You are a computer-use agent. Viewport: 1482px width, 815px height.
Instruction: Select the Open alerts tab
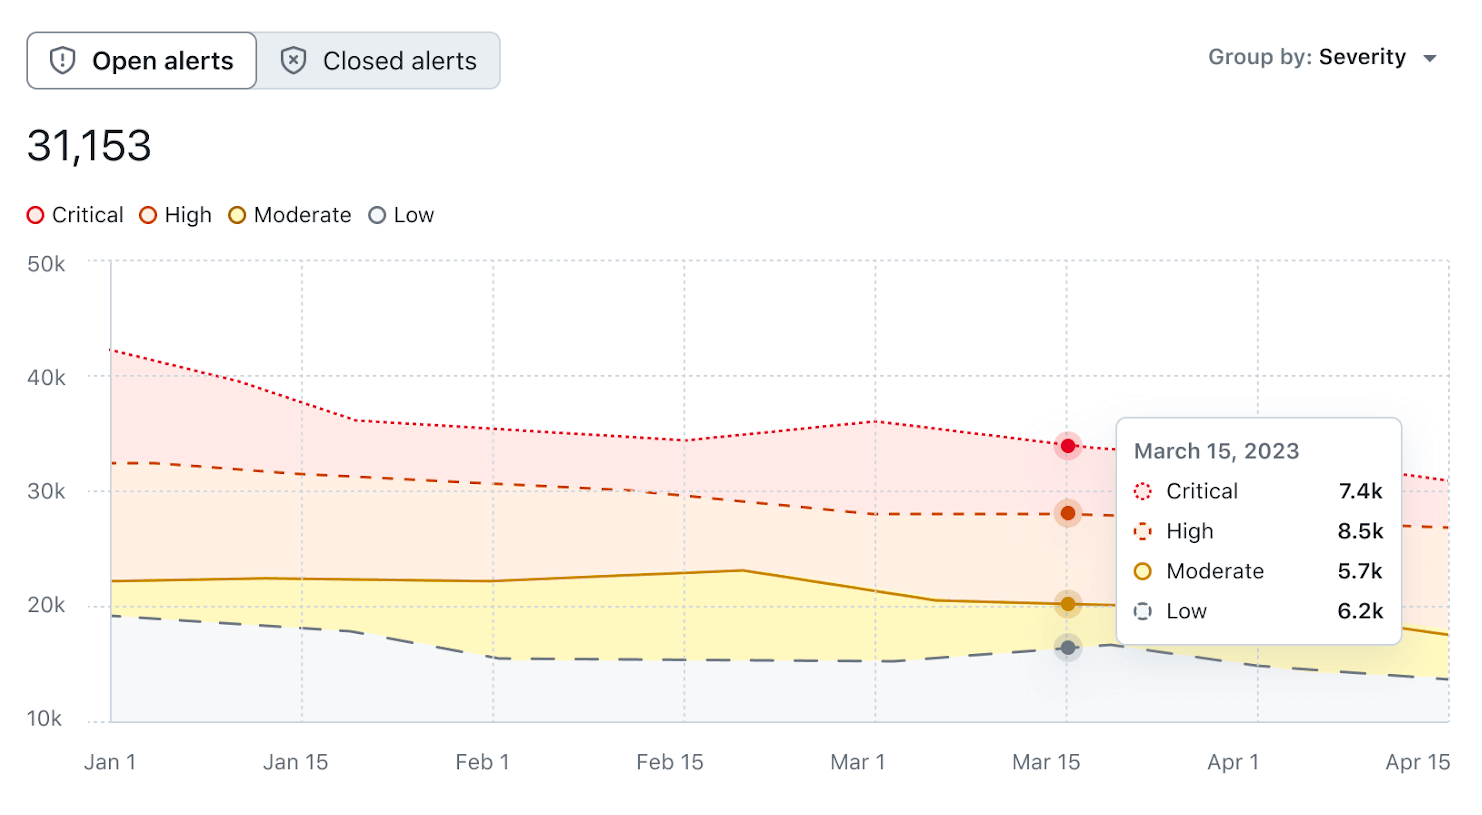click(x=142, y=61)
